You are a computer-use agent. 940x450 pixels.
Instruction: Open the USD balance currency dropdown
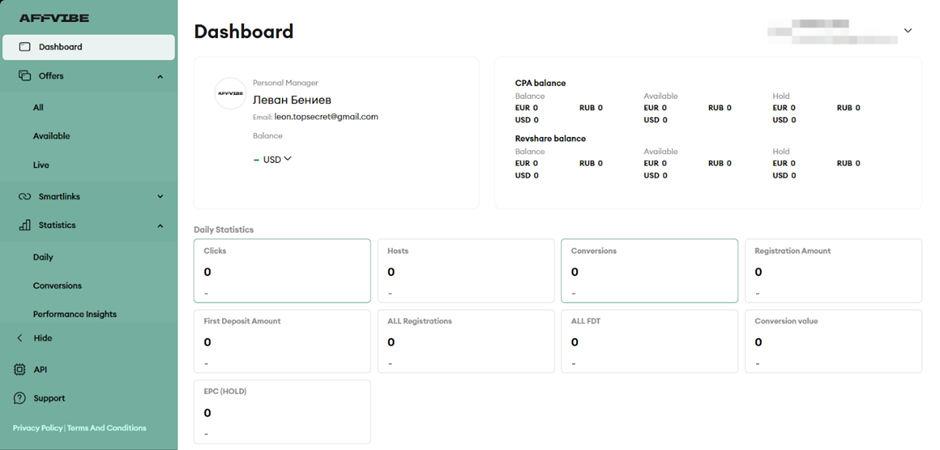point(277,159)
